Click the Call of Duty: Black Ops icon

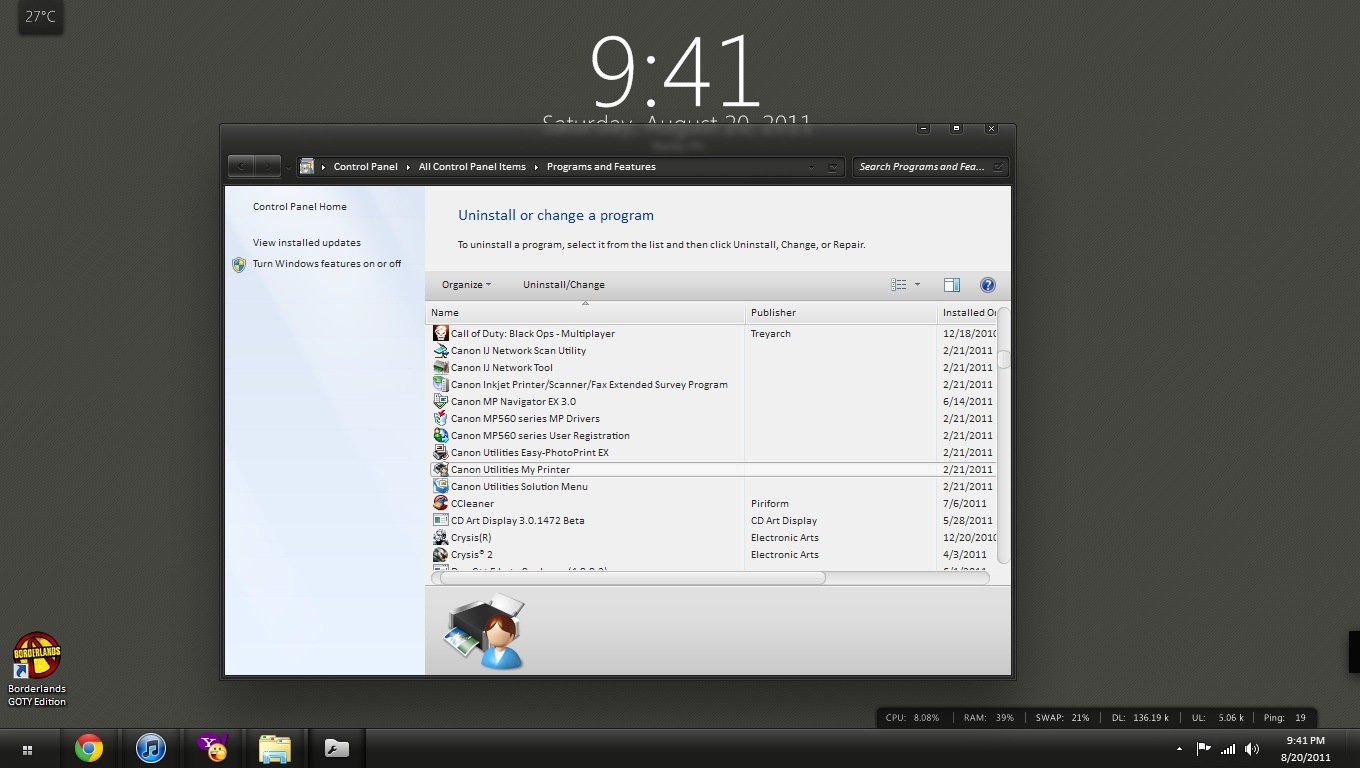(440, 333)
